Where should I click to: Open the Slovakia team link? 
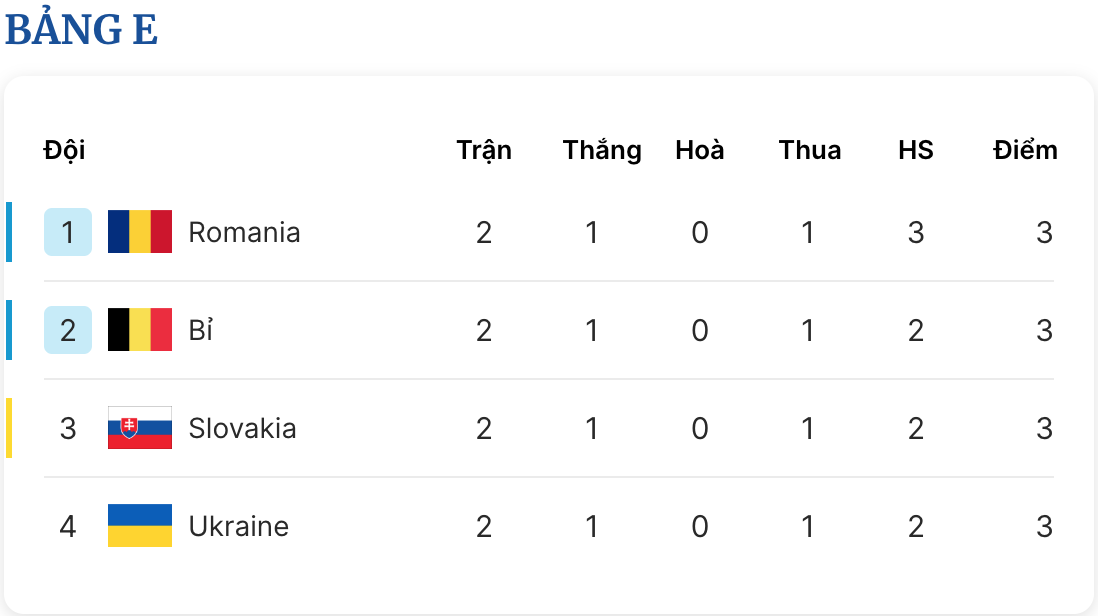coord(242,428)
